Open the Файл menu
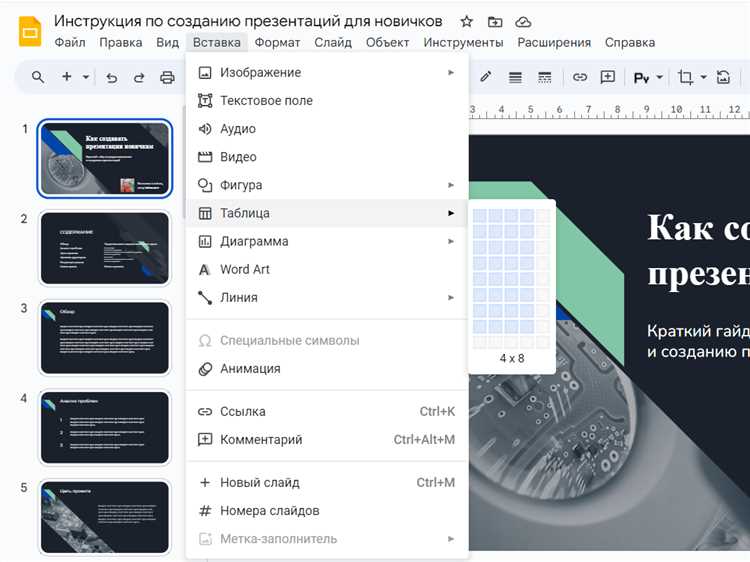750x562 pixels. coord(70,43)
